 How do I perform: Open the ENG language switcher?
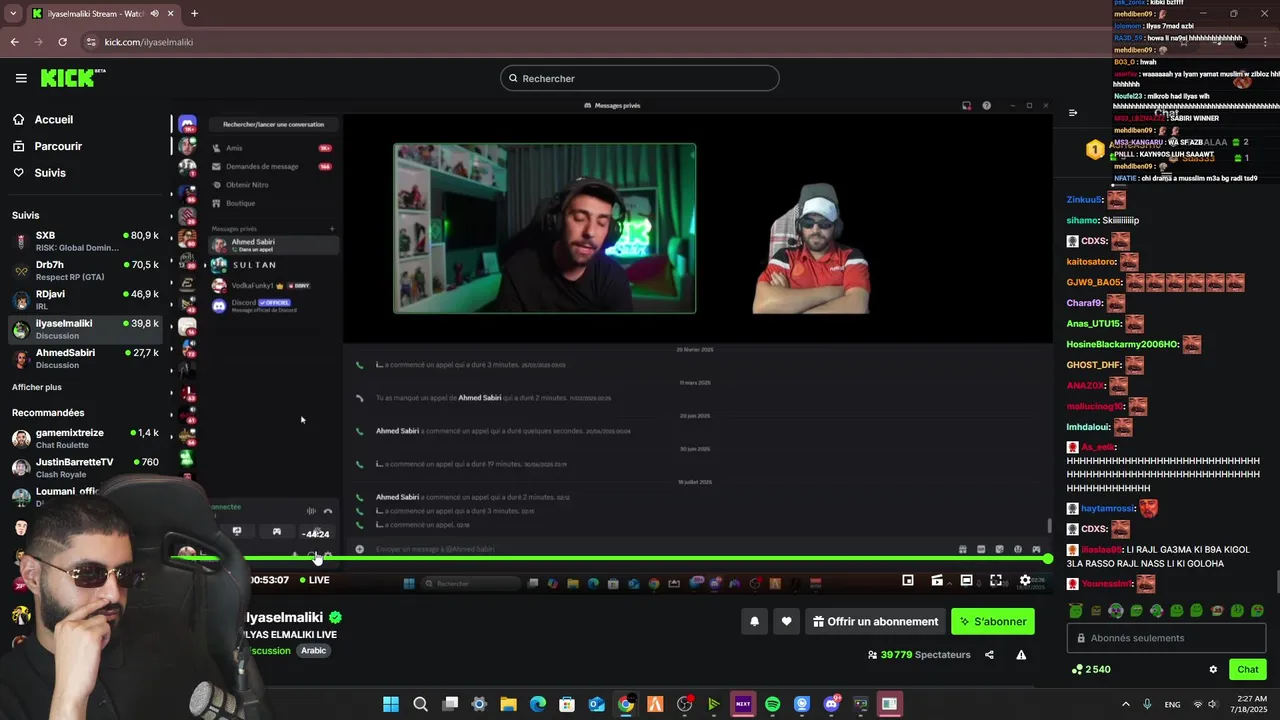click(x=1172, y=704)
